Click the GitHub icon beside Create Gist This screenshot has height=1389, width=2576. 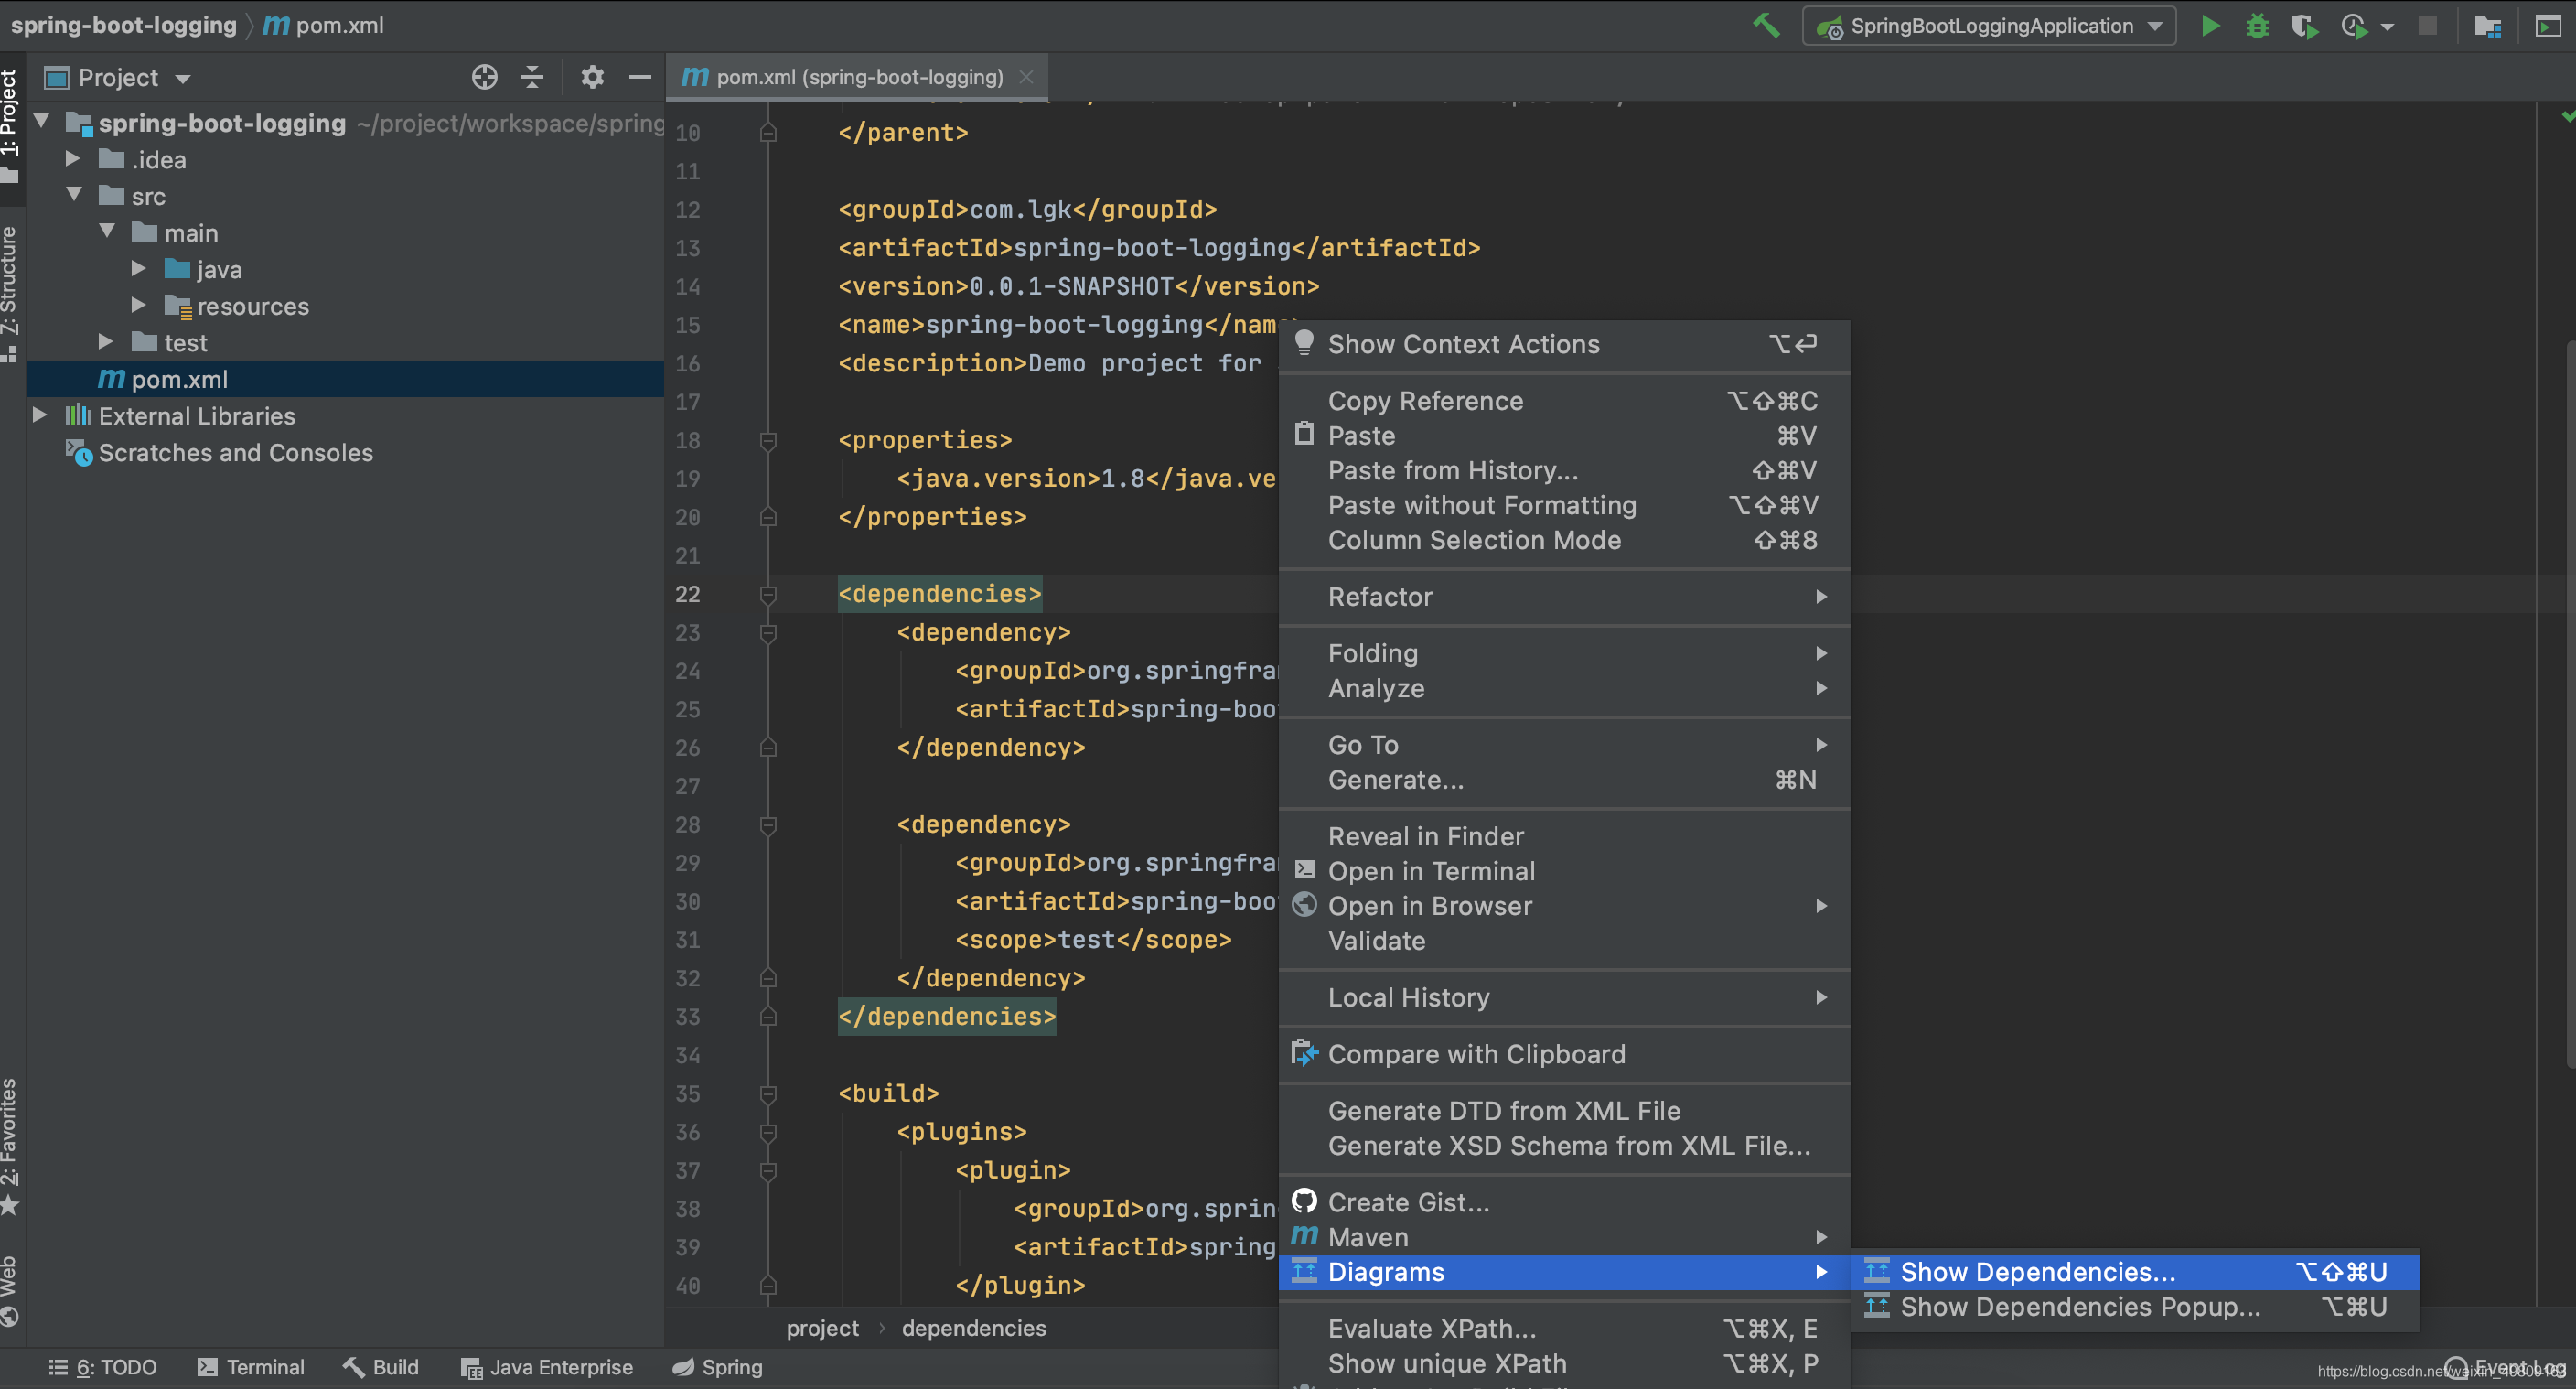1304,1200
